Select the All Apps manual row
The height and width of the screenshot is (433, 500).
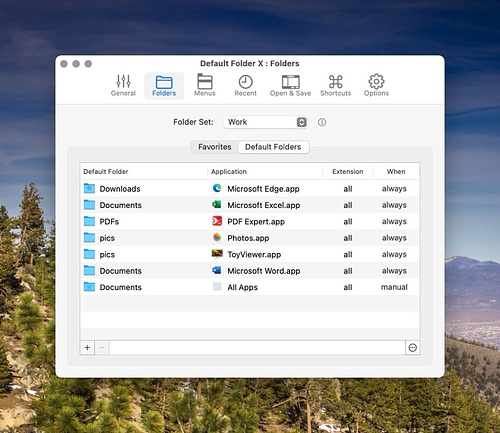250,287
